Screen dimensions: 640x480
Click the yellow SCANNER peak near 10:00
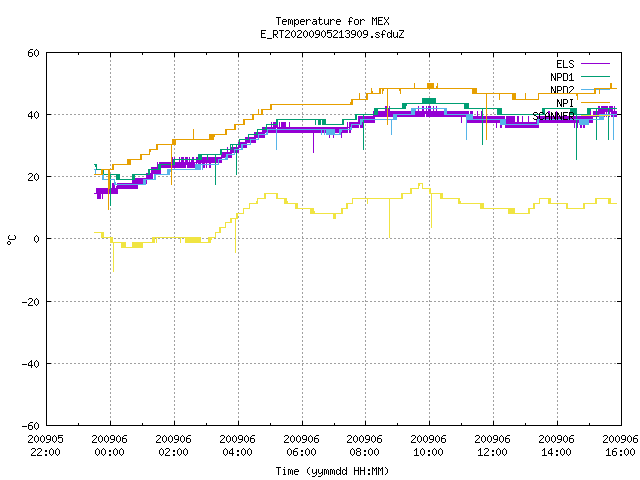(420, 186)
